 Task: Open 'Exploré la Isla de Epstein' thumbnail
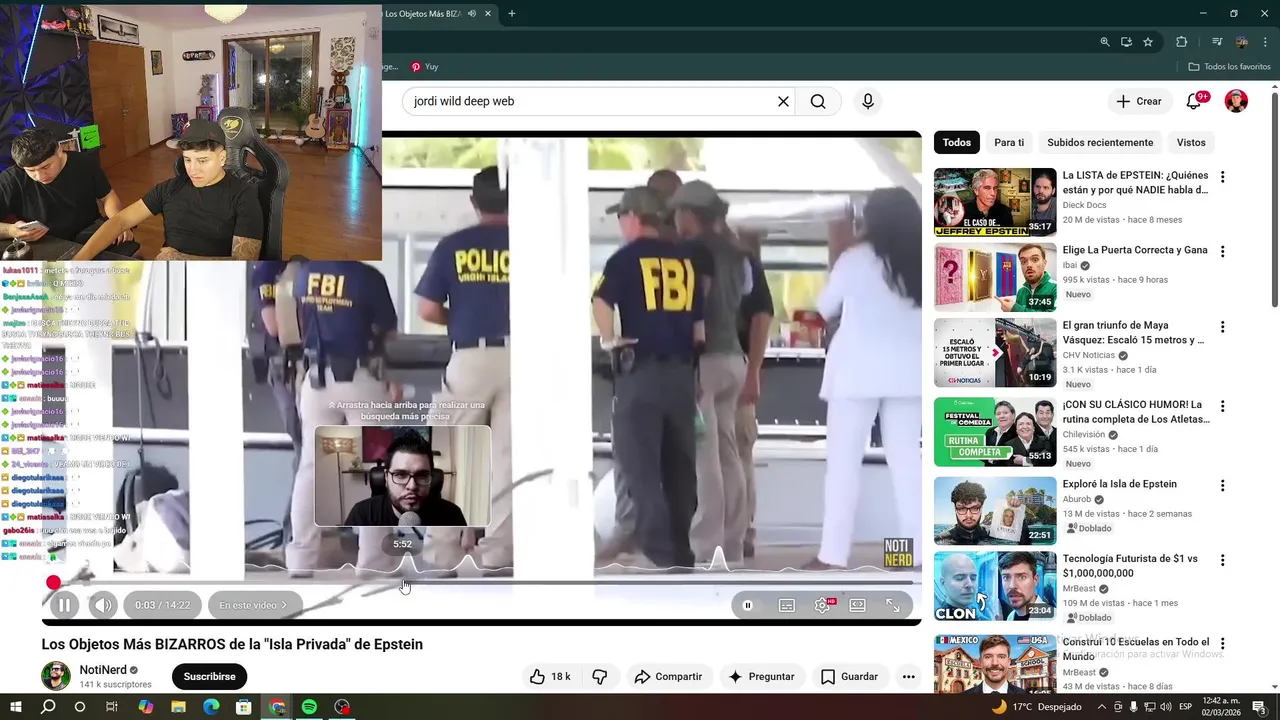tap(995, 511)
